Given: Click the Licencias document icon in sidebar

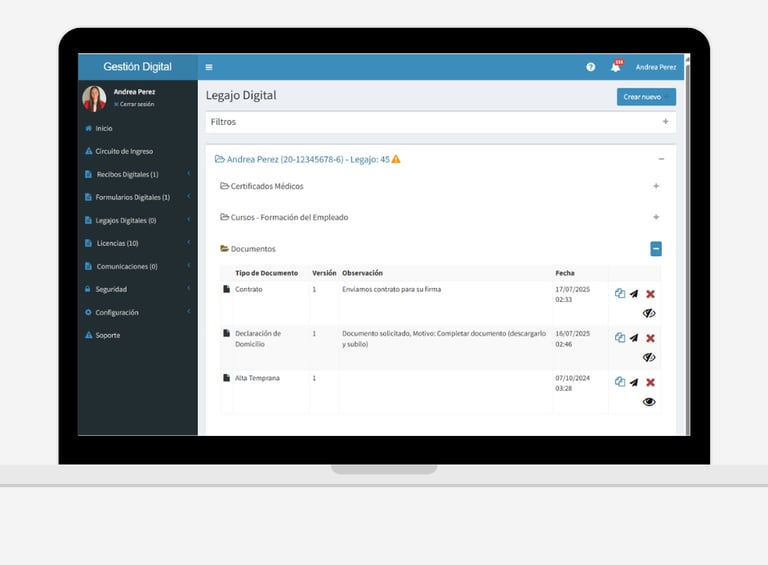Looking at the screenshot, I should click(88, 243).
